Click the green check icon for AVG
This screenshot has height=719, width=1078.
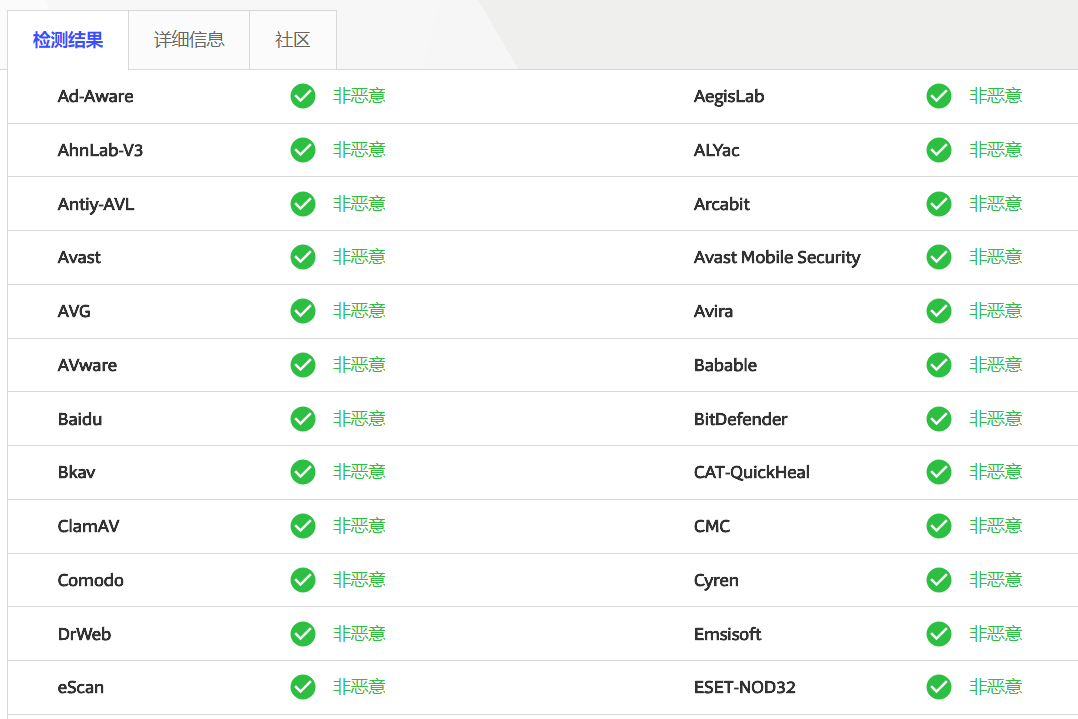pos(302,311)
